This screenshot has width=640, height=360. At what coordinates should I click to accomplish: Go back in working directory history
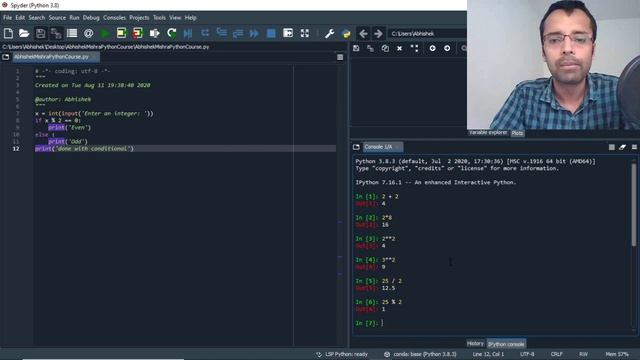(x=363, y=33)
